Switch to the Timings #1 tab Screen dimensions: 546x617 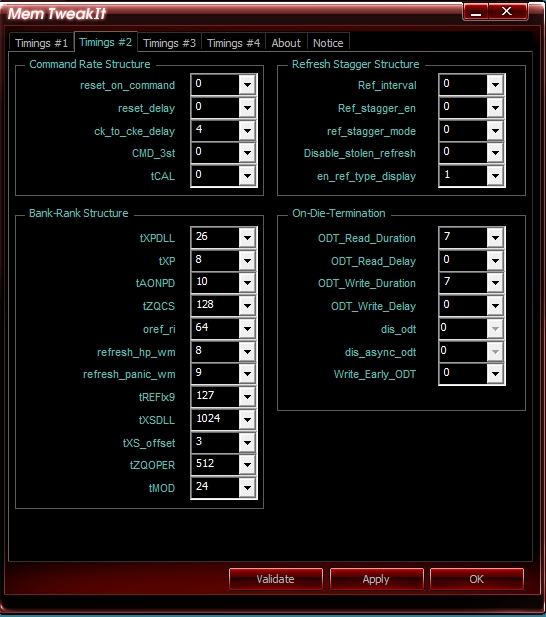pyautogui.click(x=41, y=42)
